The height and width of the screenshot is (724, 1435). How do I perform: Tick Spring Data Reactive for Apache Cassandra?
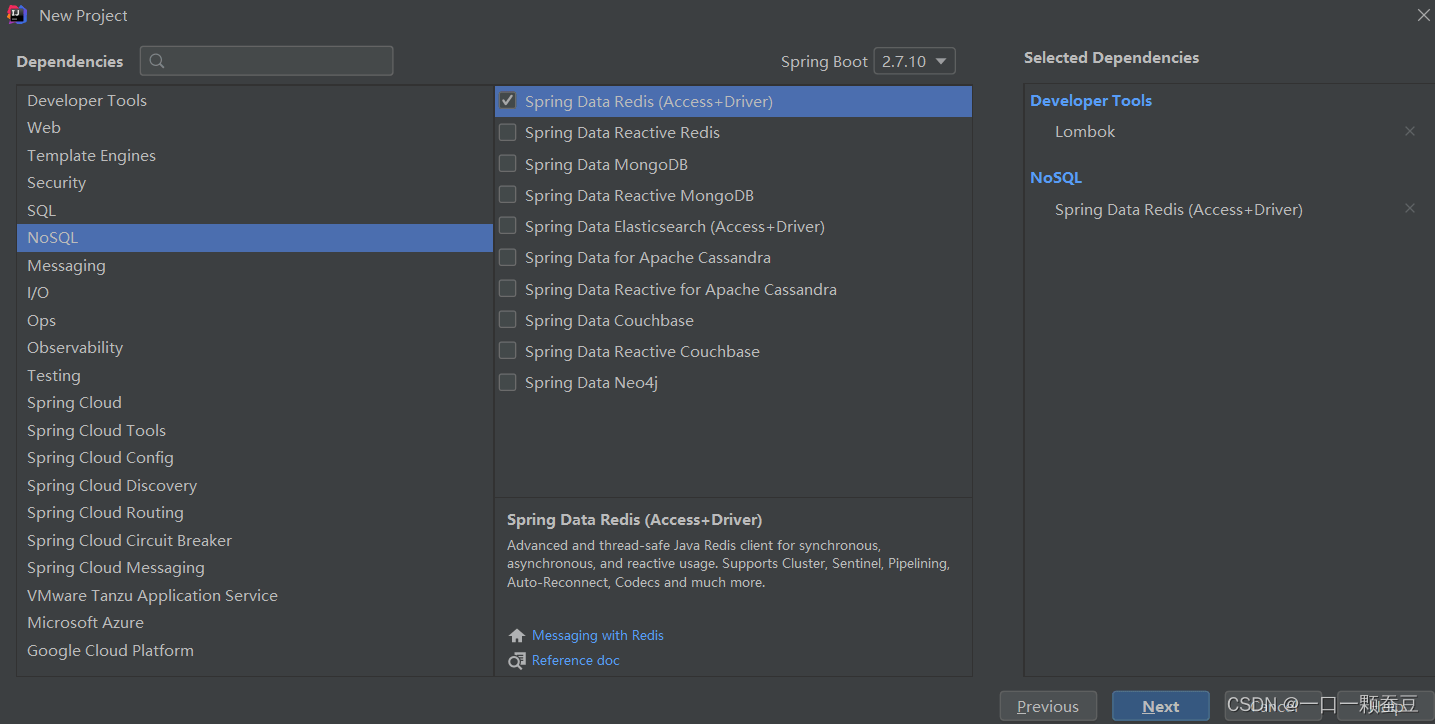[x=507, y=289]
